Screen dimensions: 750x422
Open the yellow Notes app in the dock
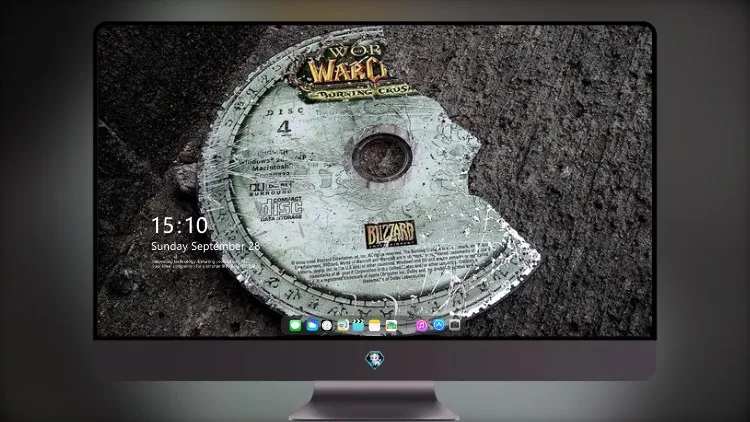click(x=375, y=325)
